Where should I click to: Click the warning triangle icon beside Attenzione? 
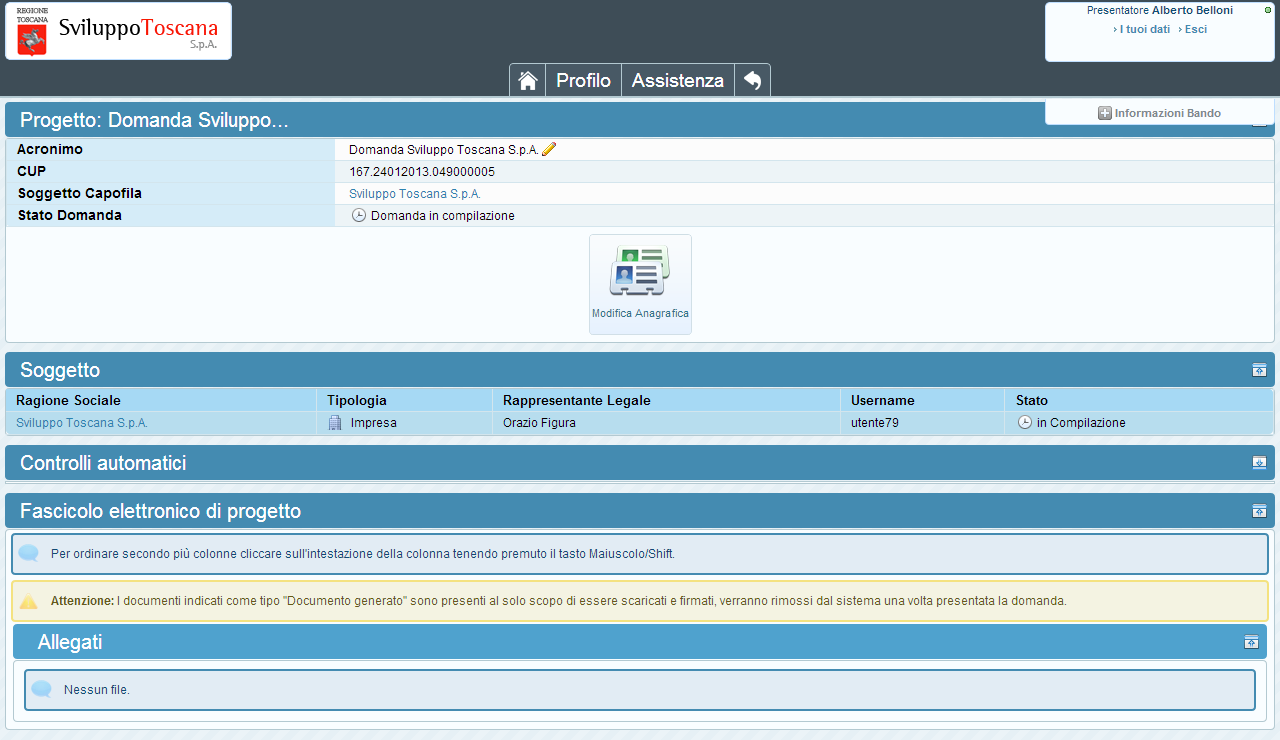29,601
